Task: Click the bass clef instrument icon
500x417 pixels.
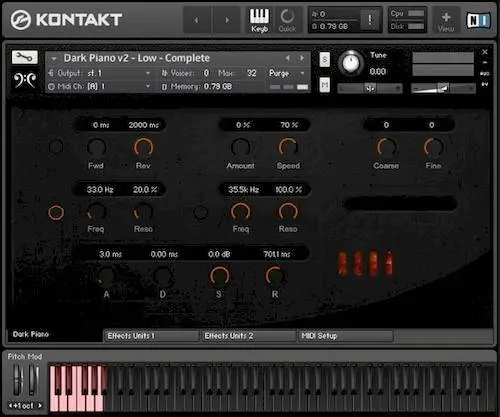Action: tap(25, 80)
